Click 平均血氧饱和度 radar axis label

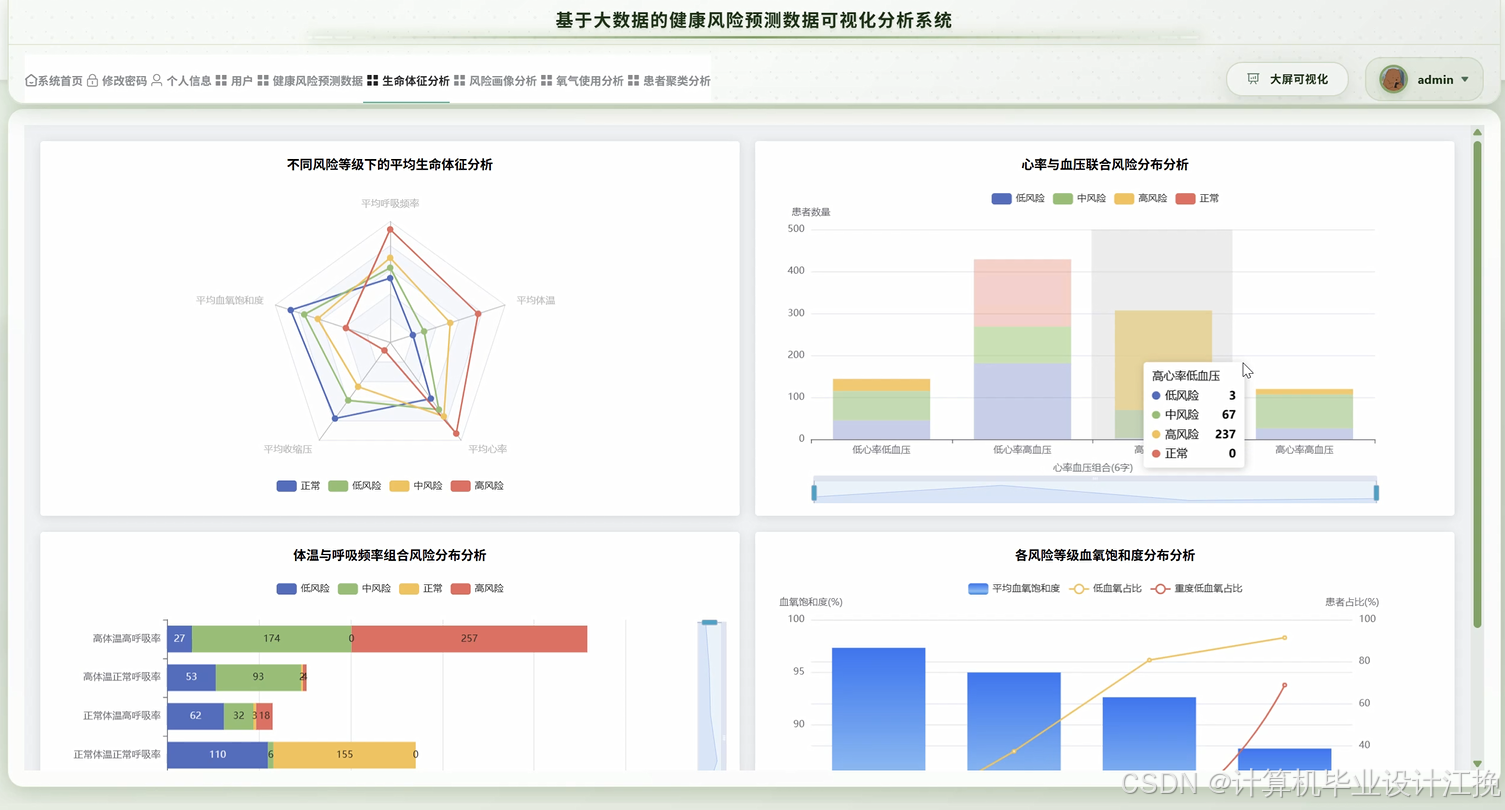pos(230,300)
